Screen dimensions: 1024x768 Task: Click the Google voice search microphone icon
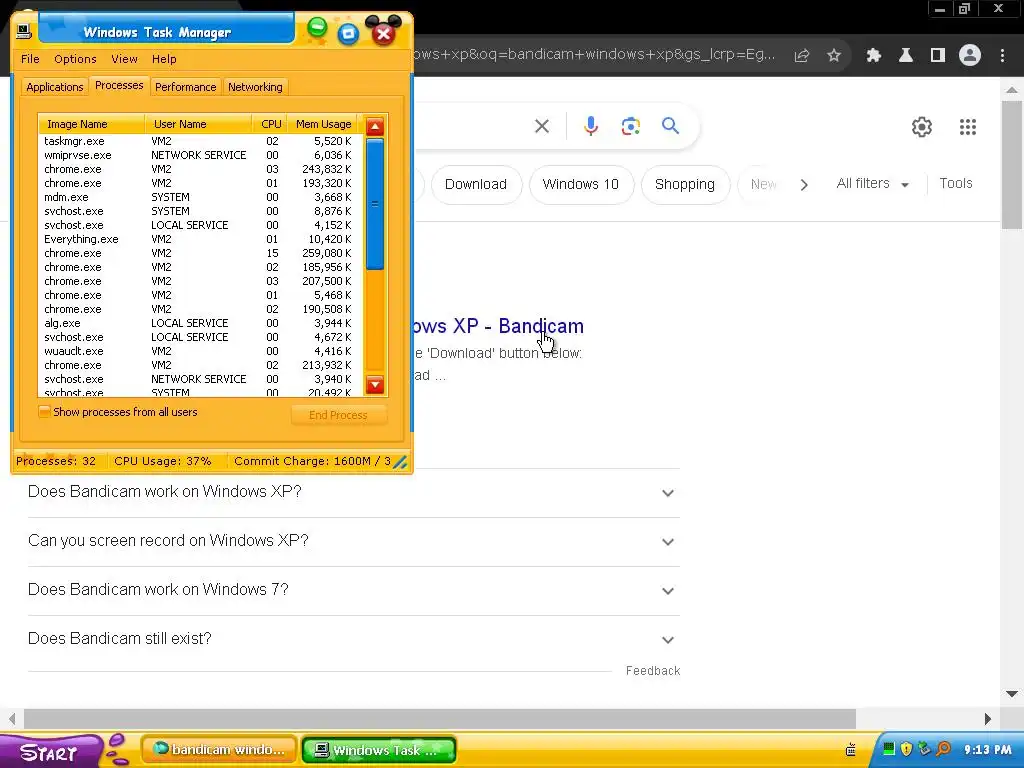pos(590,125)
